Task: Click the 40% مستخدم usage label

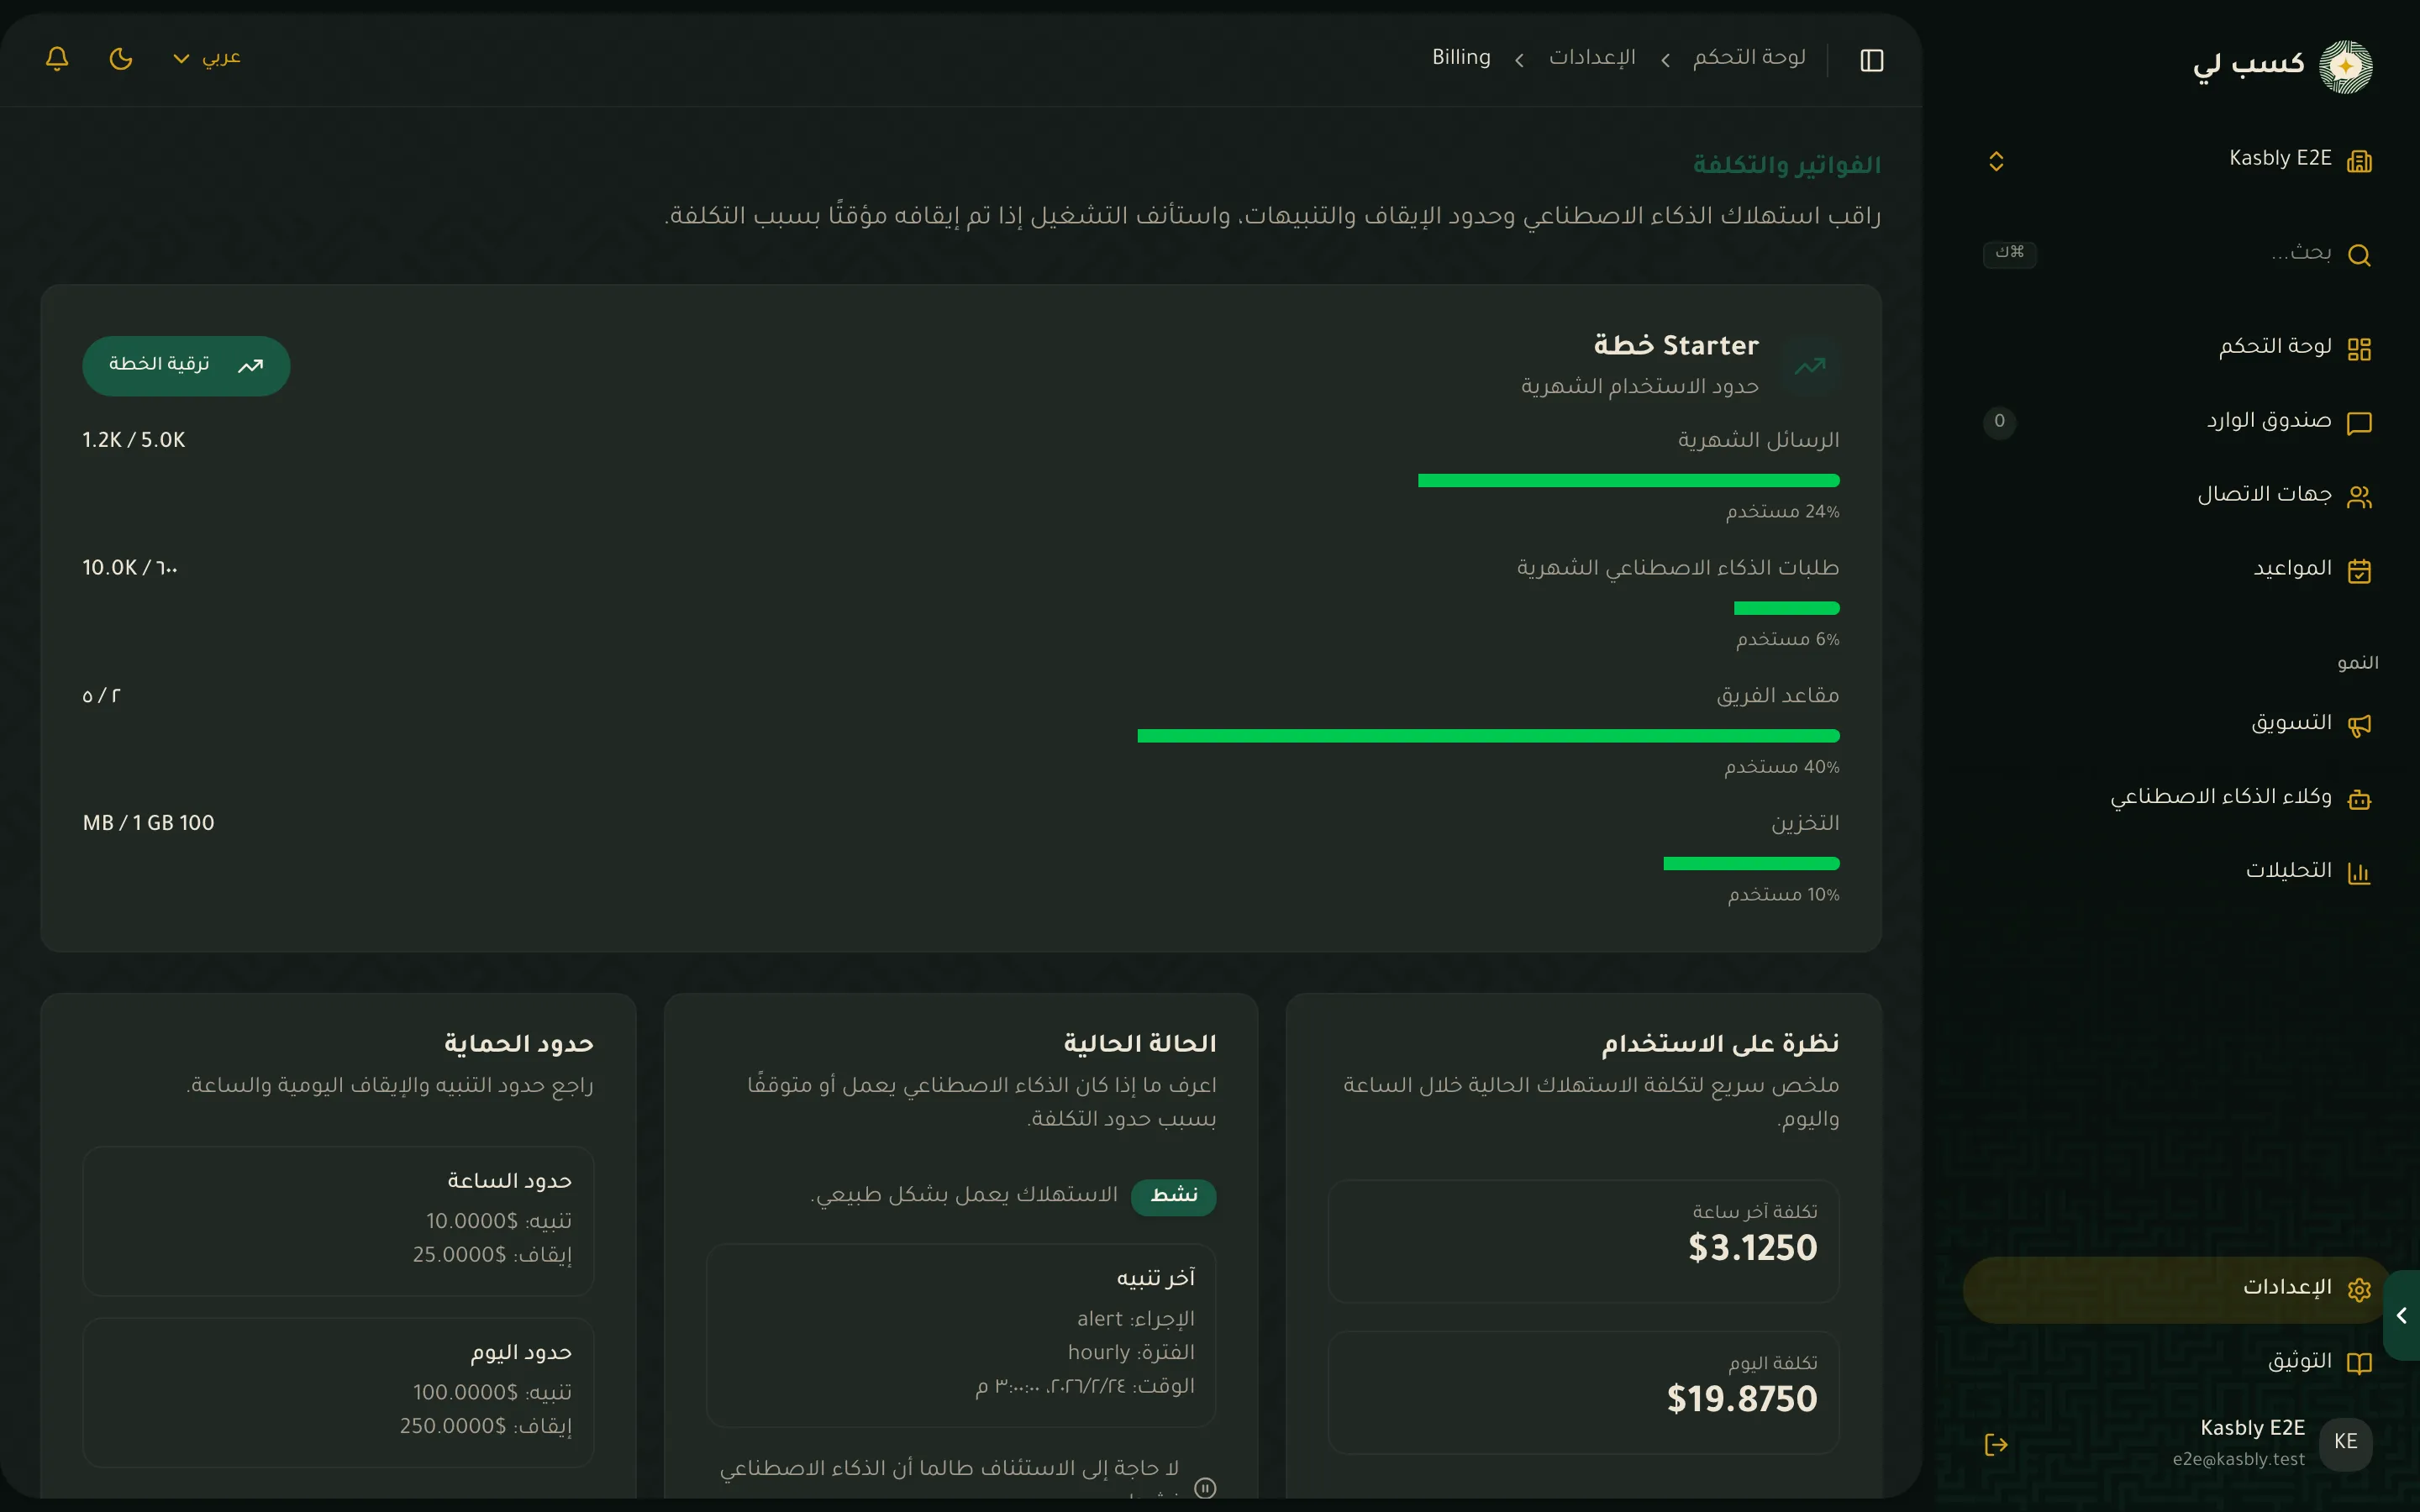Action: (x=1781, y=768)
